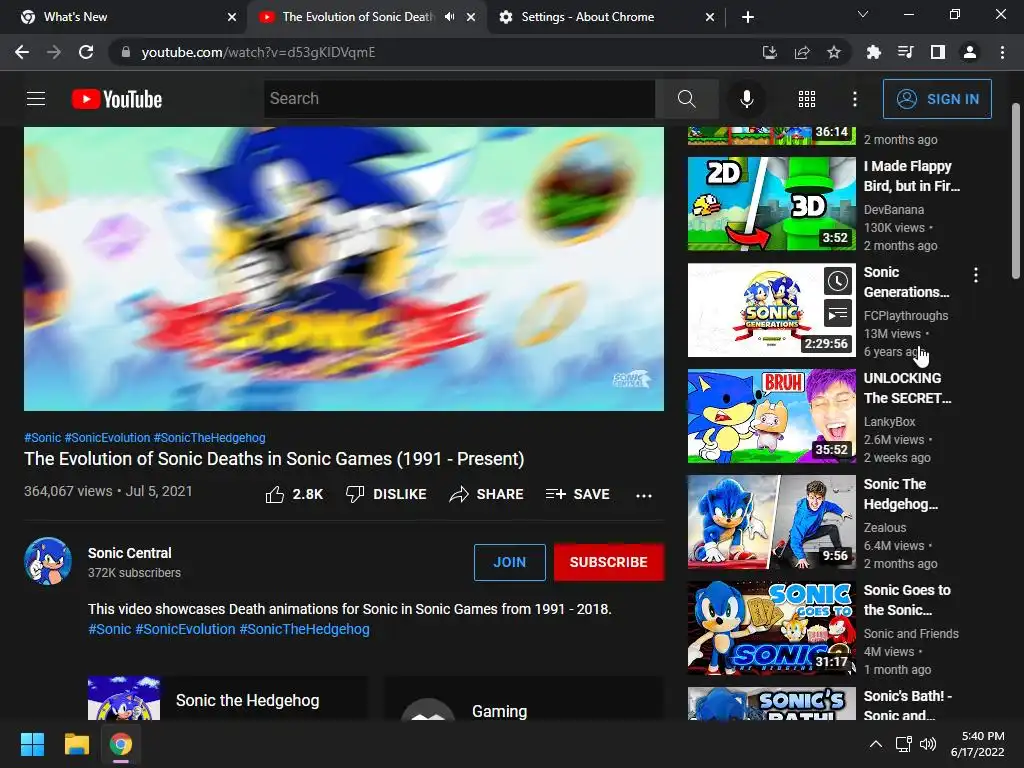1024x768 pixels.
Task: Click in the YouTube search field
Action: pyautogui.click(x=459, y=99)
